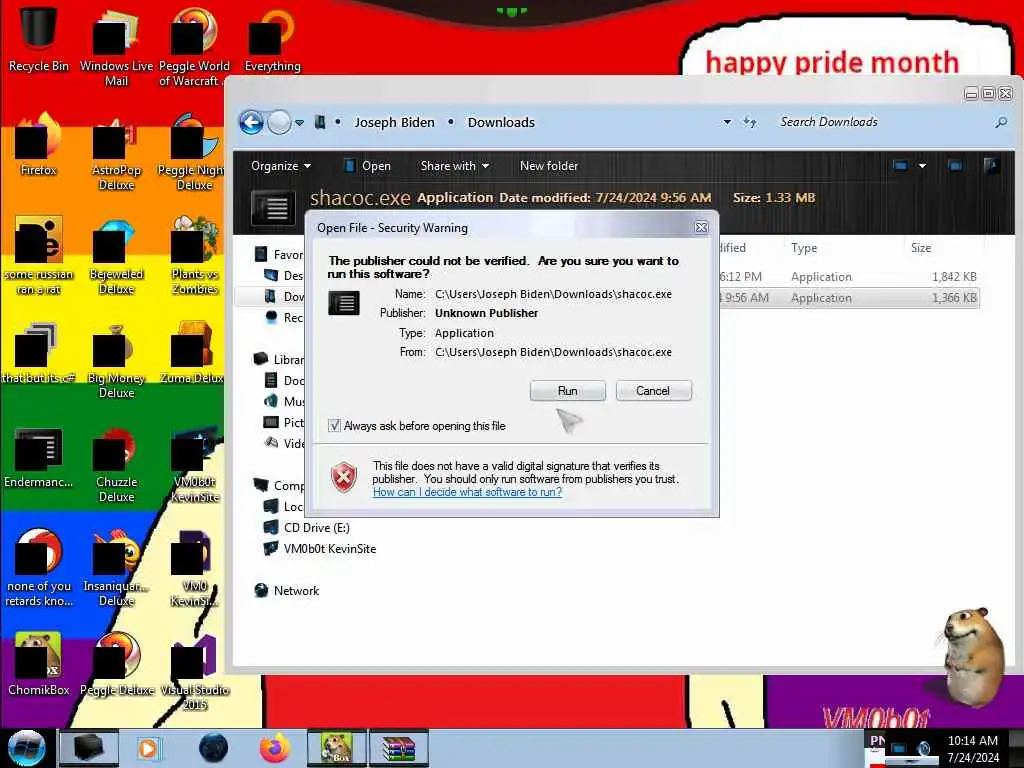This screenshot has height=768, width=1024.
Task: Click the Joseph Biden breadcrumb
Action: point(394,122)
